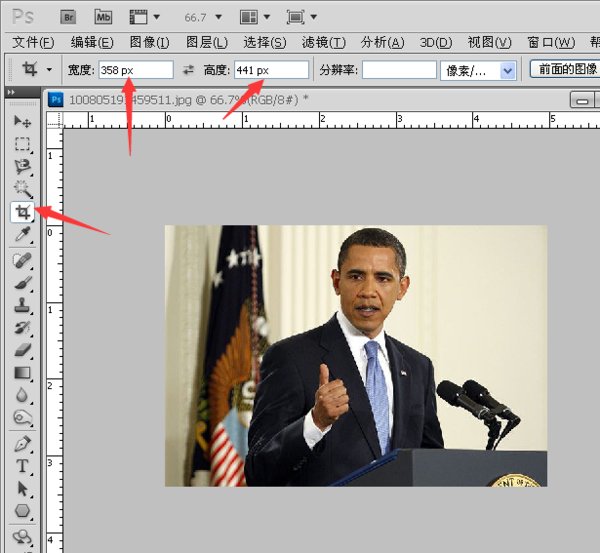600x553 pixels.
Task: Open Mini Bridge via the Mb icon
Action: [103, 17]
